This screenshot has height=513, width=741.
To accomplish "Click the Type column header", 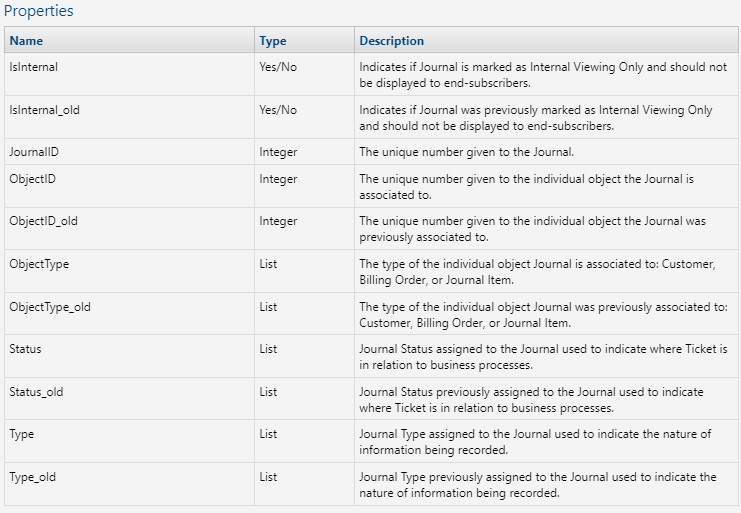I will pyautogui.click(x=273, y=41).
